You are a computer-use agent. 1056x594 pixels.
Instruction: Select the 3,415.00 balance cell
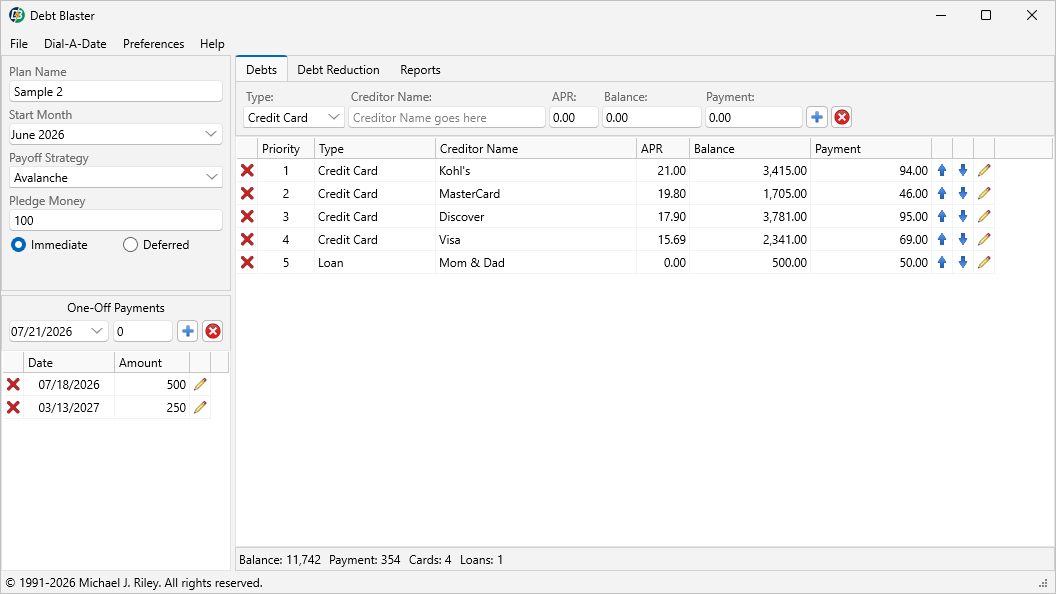pyautogui.click(x=750, y=170)
